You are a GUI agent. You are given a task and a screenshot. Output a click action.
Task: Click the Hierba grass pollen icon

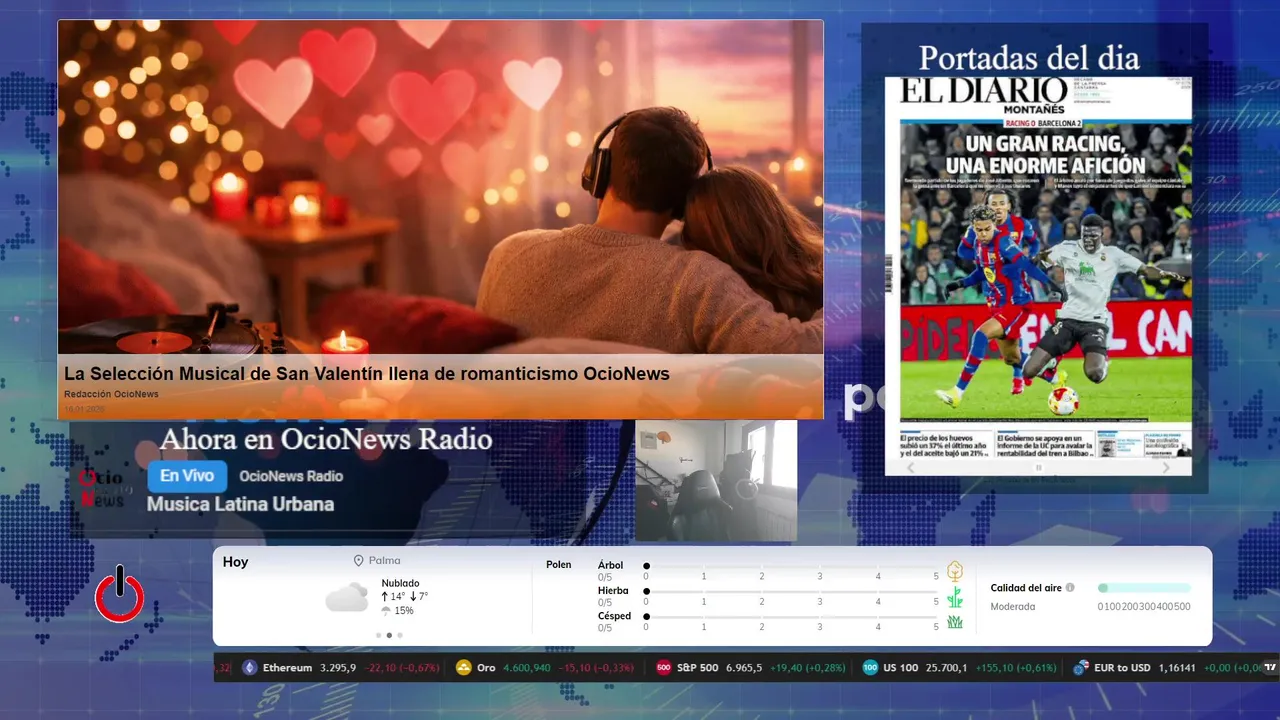pos(955,597)
